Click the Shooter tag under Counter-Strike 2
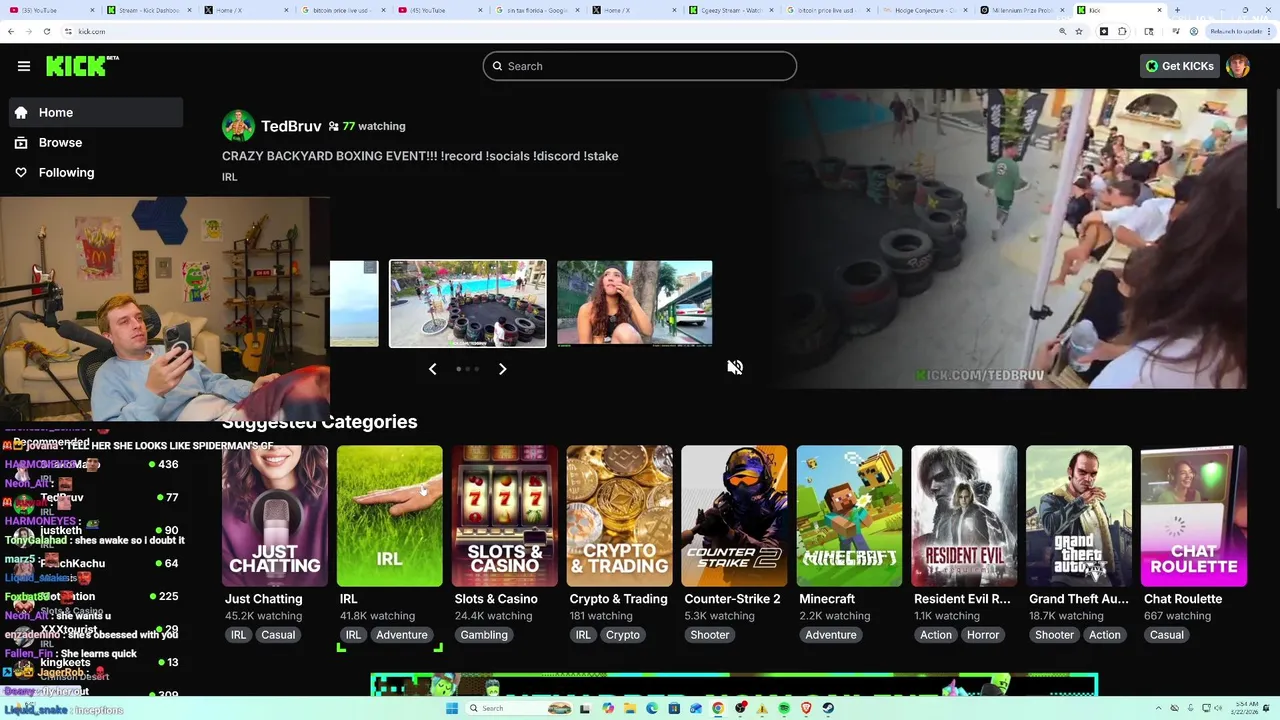 [x=710, y=635]
